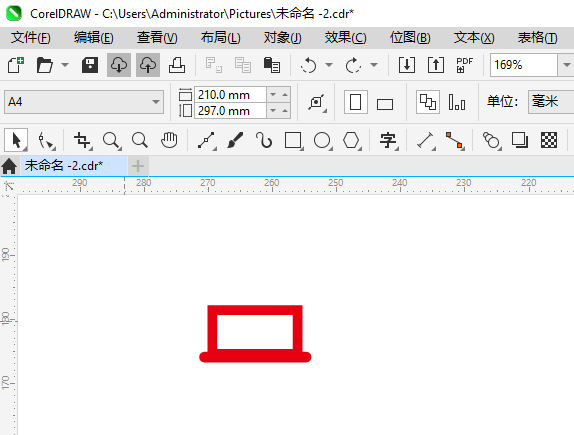Select the Pan hand tool
Image resolution: width=574 pixels, height=435 pixels.
point(169,140)
